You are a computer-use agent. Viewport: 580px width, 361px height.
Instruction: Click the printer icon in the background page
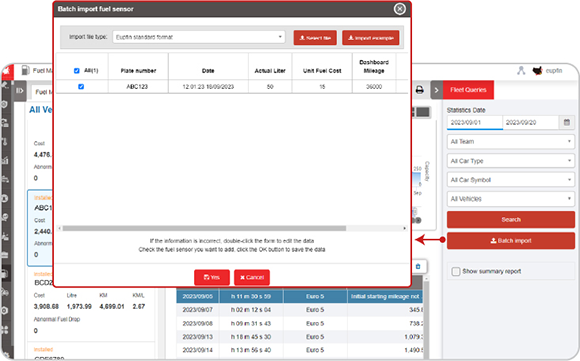419,90
